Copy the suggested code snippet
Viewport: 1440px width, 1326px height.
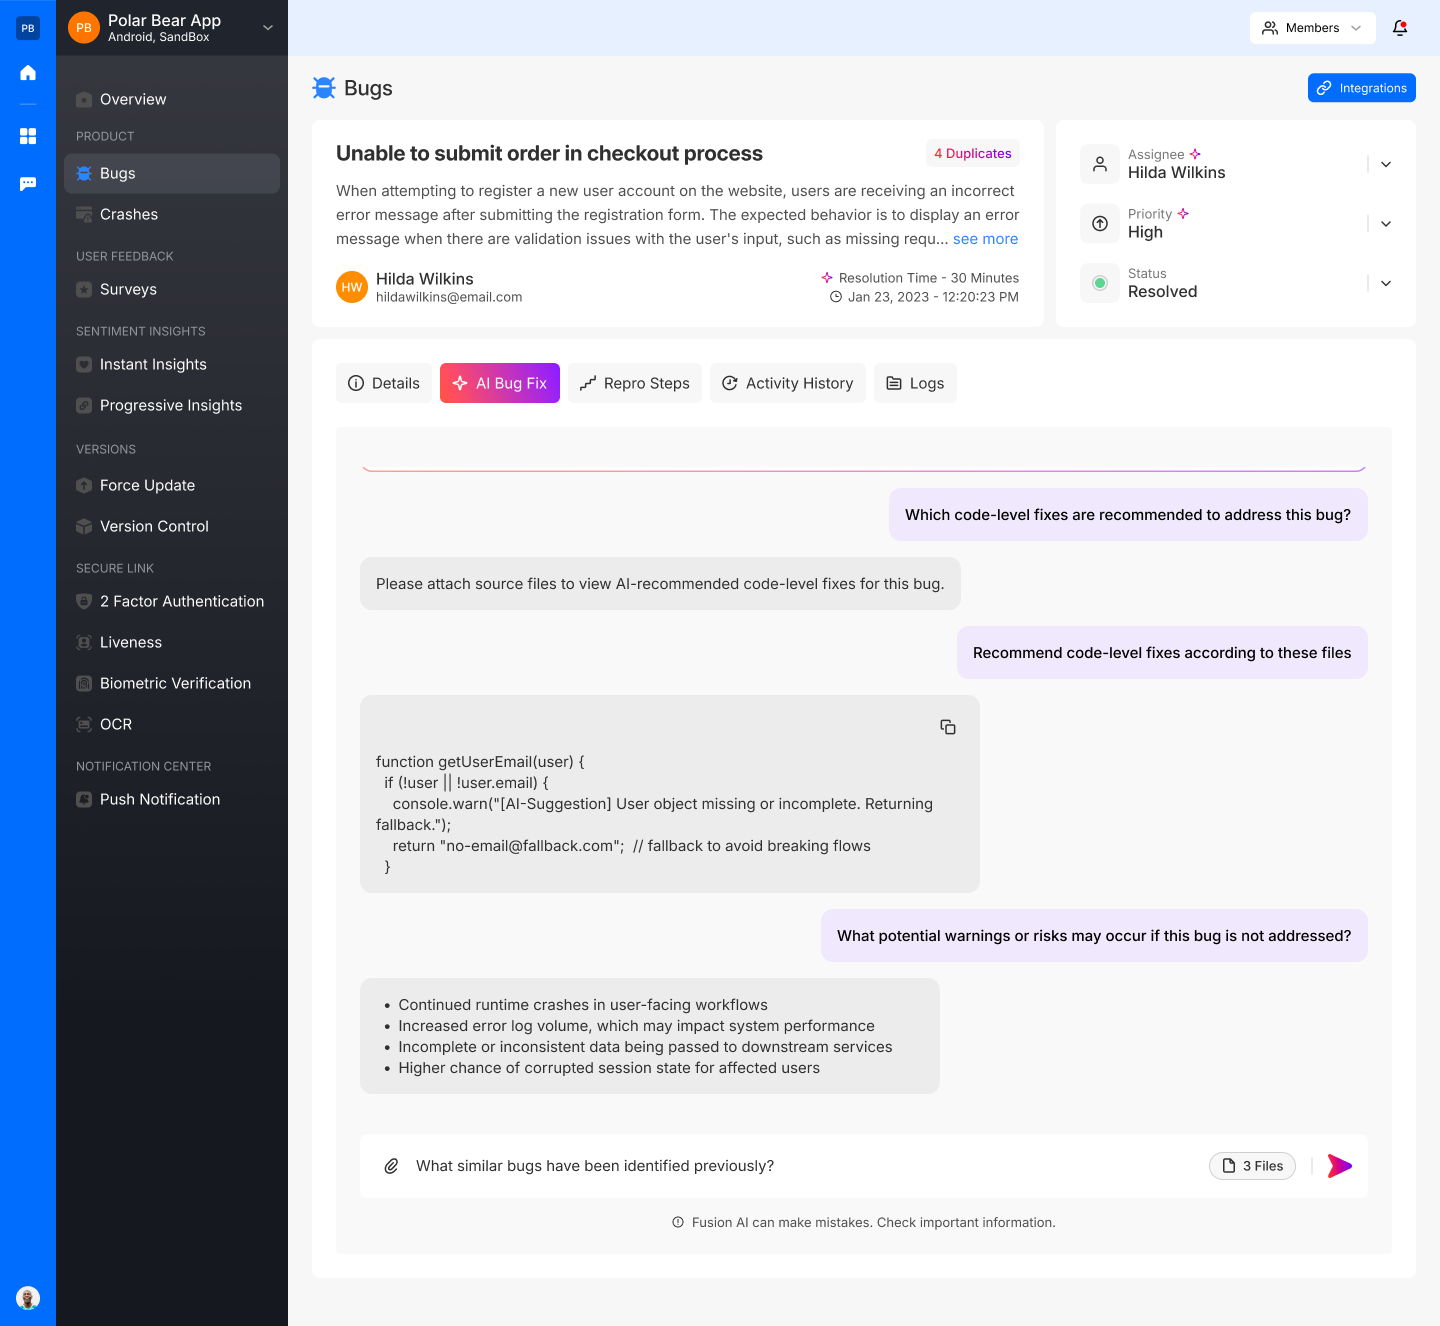(948, 727)
